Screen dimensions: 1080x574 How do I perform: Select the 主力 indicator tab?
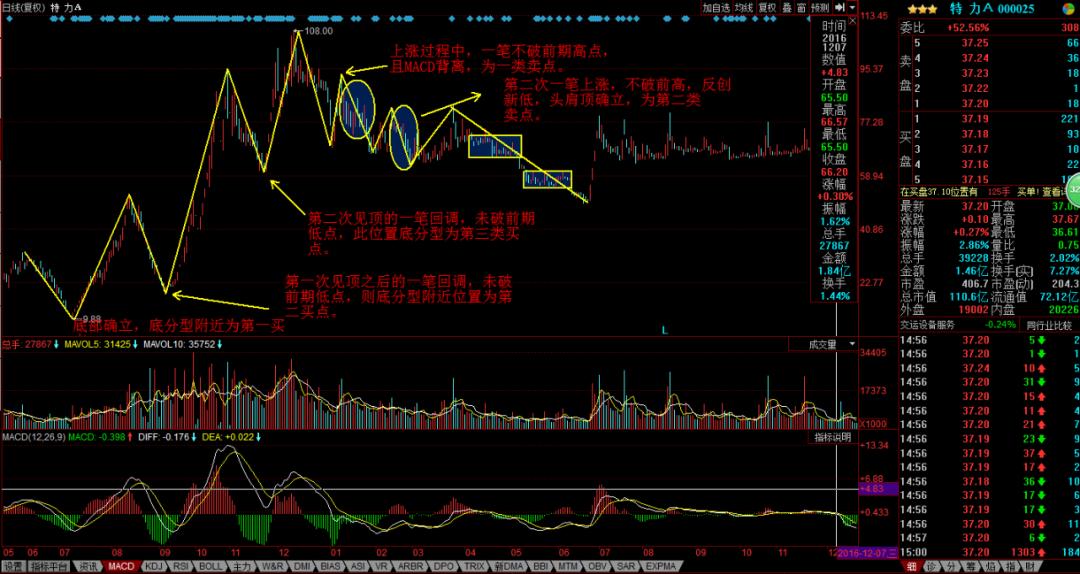click(242, 566)
